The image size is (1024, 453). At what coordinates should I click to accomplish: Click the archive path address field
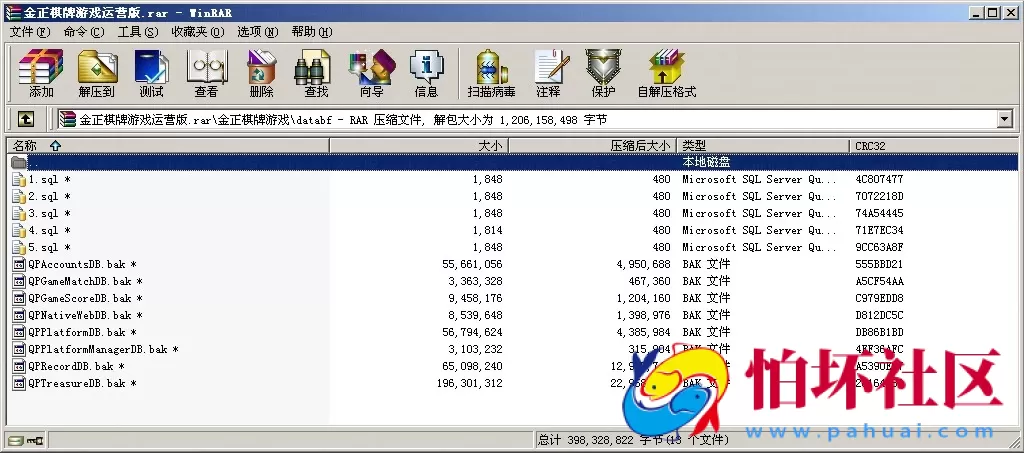pyautogui.click(x=528, y=119)
